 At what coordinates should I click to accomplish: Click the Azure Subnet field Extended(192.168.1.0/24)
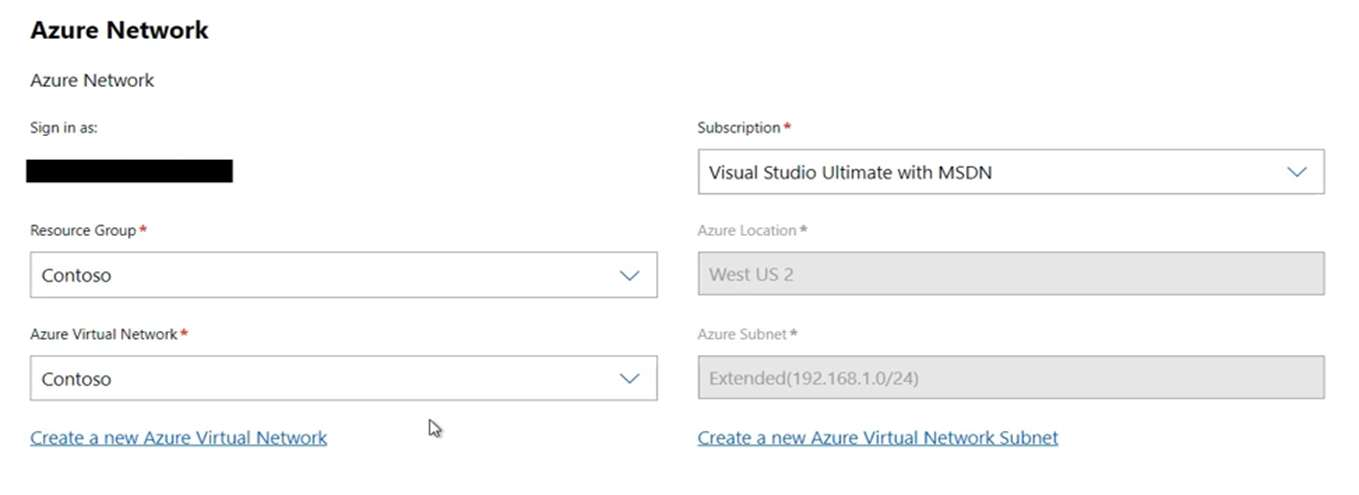click(x=1010, y=379)
